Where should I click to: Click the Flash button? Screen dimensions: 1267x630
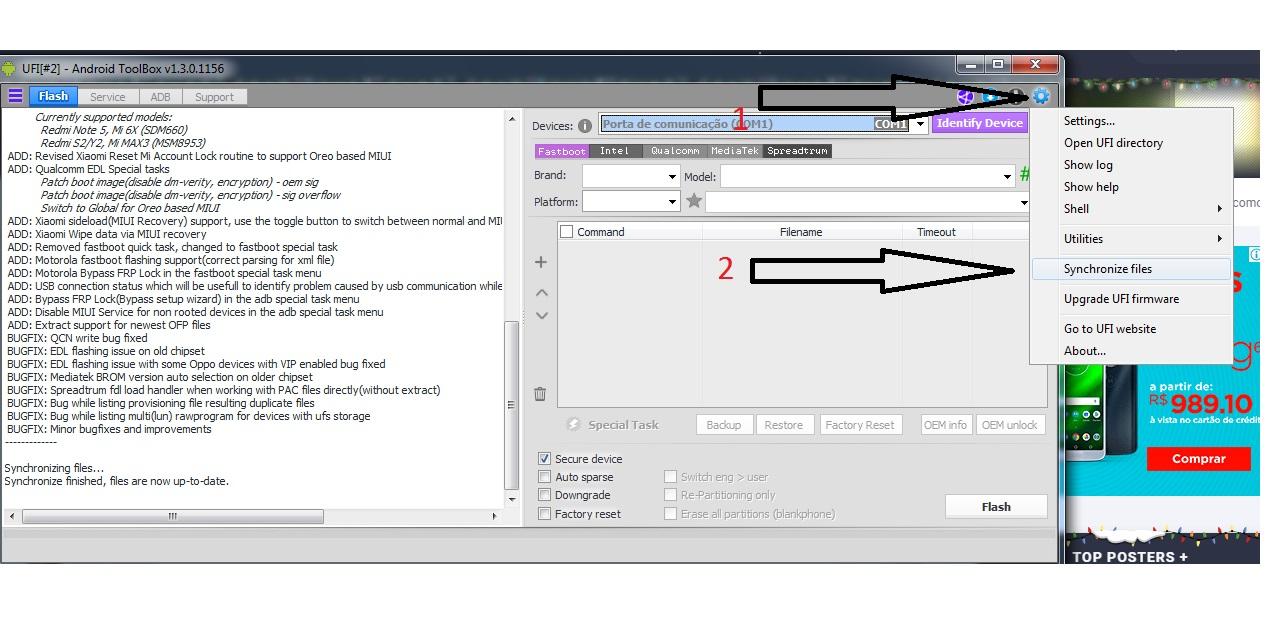995,506
